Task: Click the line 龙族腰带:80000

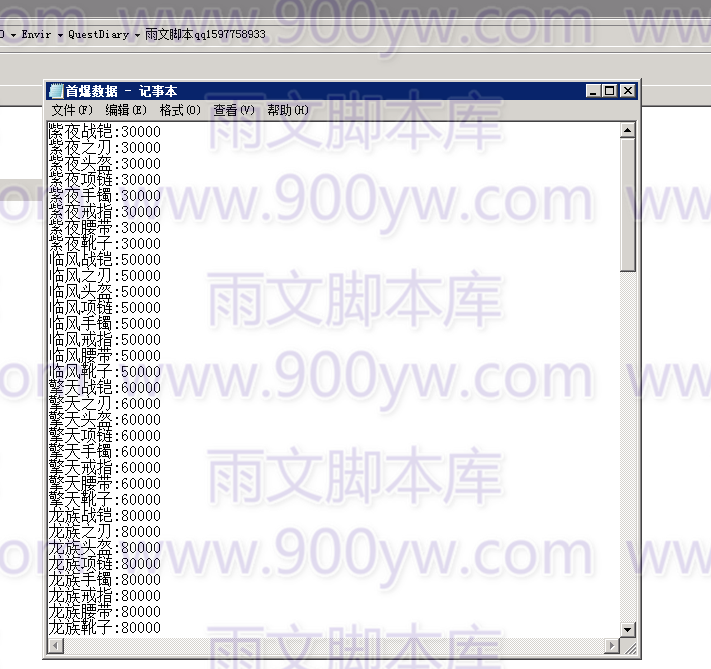Action: (105, 611)
